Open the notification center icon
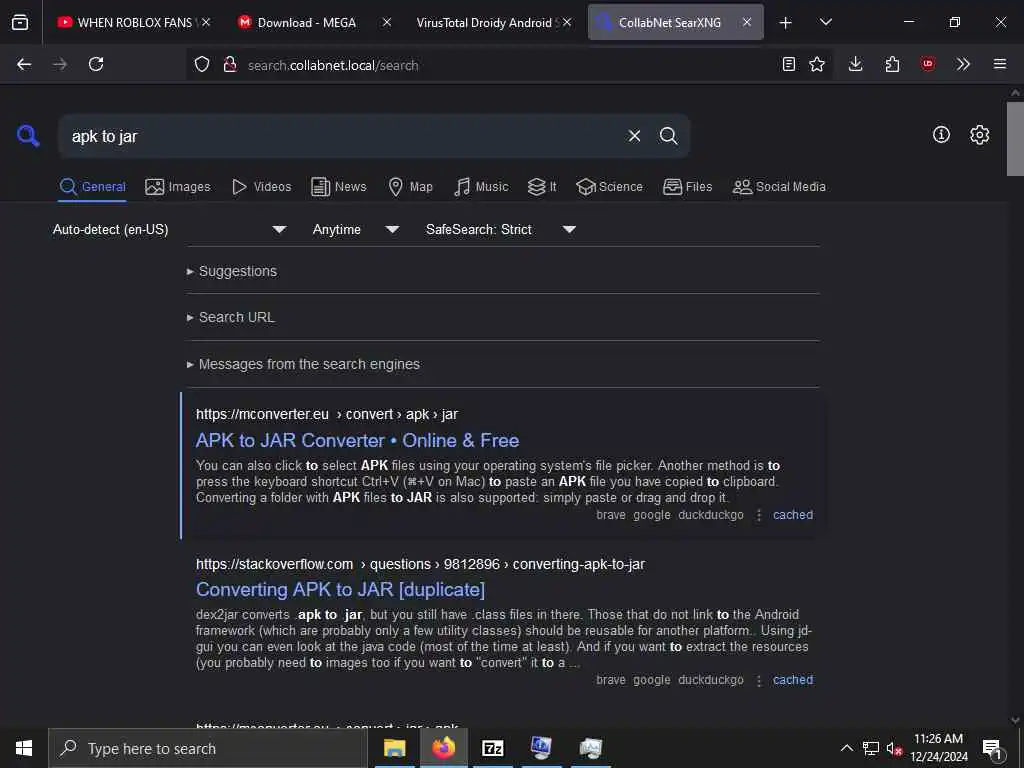The height and width of the screenshot is (768, 1024). click(x=993, y=748)
